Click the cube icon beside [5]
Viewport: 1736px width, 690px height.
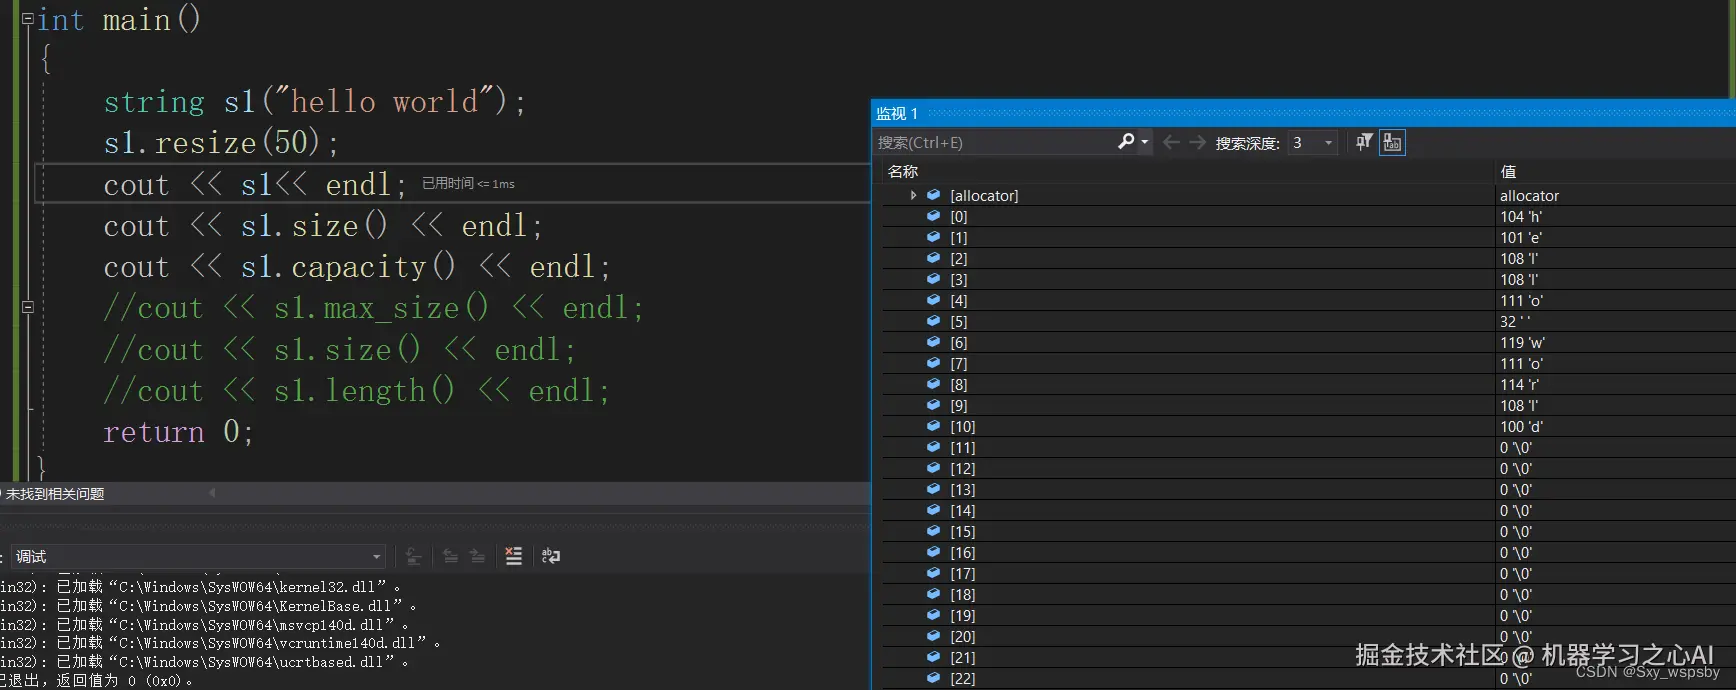(x=933, y=321)
